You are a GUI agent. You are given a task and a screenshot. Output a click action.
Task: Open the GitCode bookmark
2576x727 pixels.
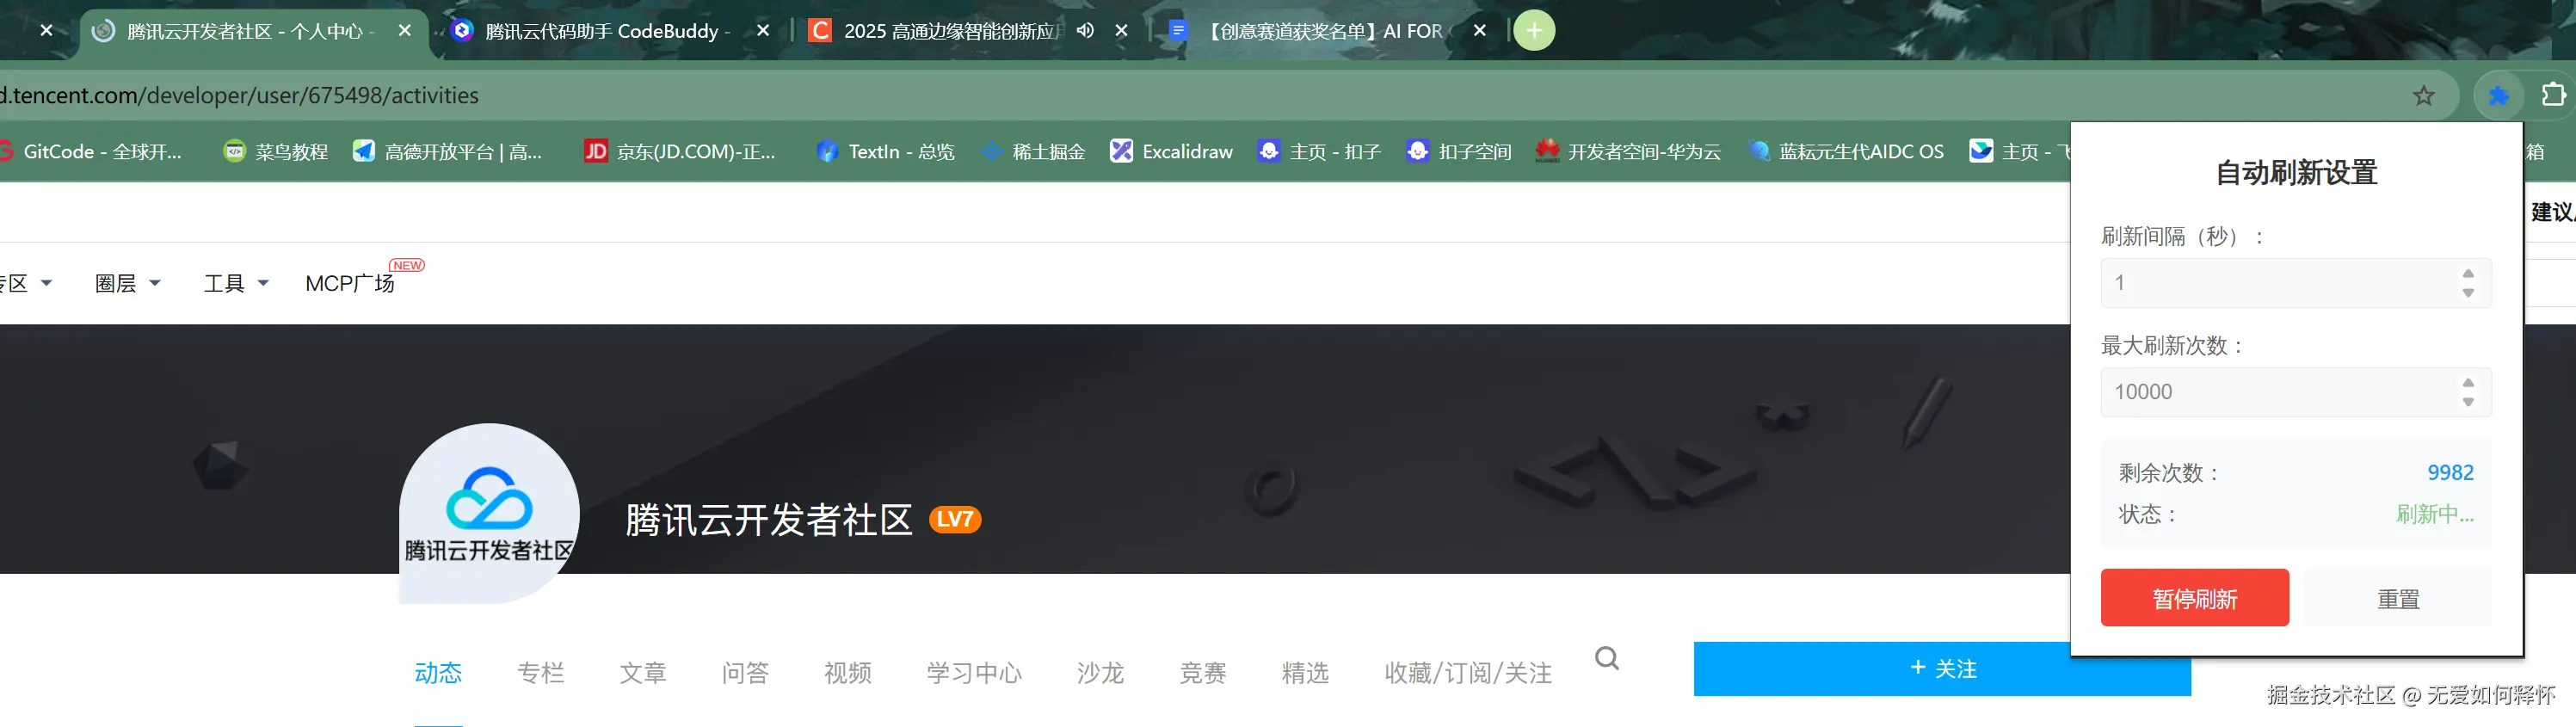90,152
